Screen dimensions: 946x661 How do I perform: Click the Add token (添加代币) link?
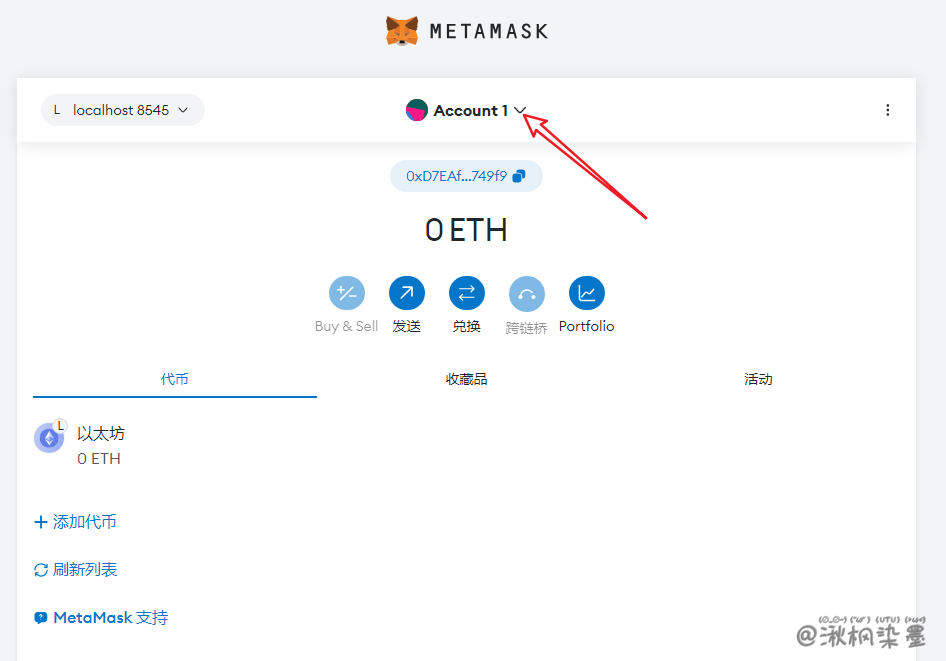[x=76, y=522]
